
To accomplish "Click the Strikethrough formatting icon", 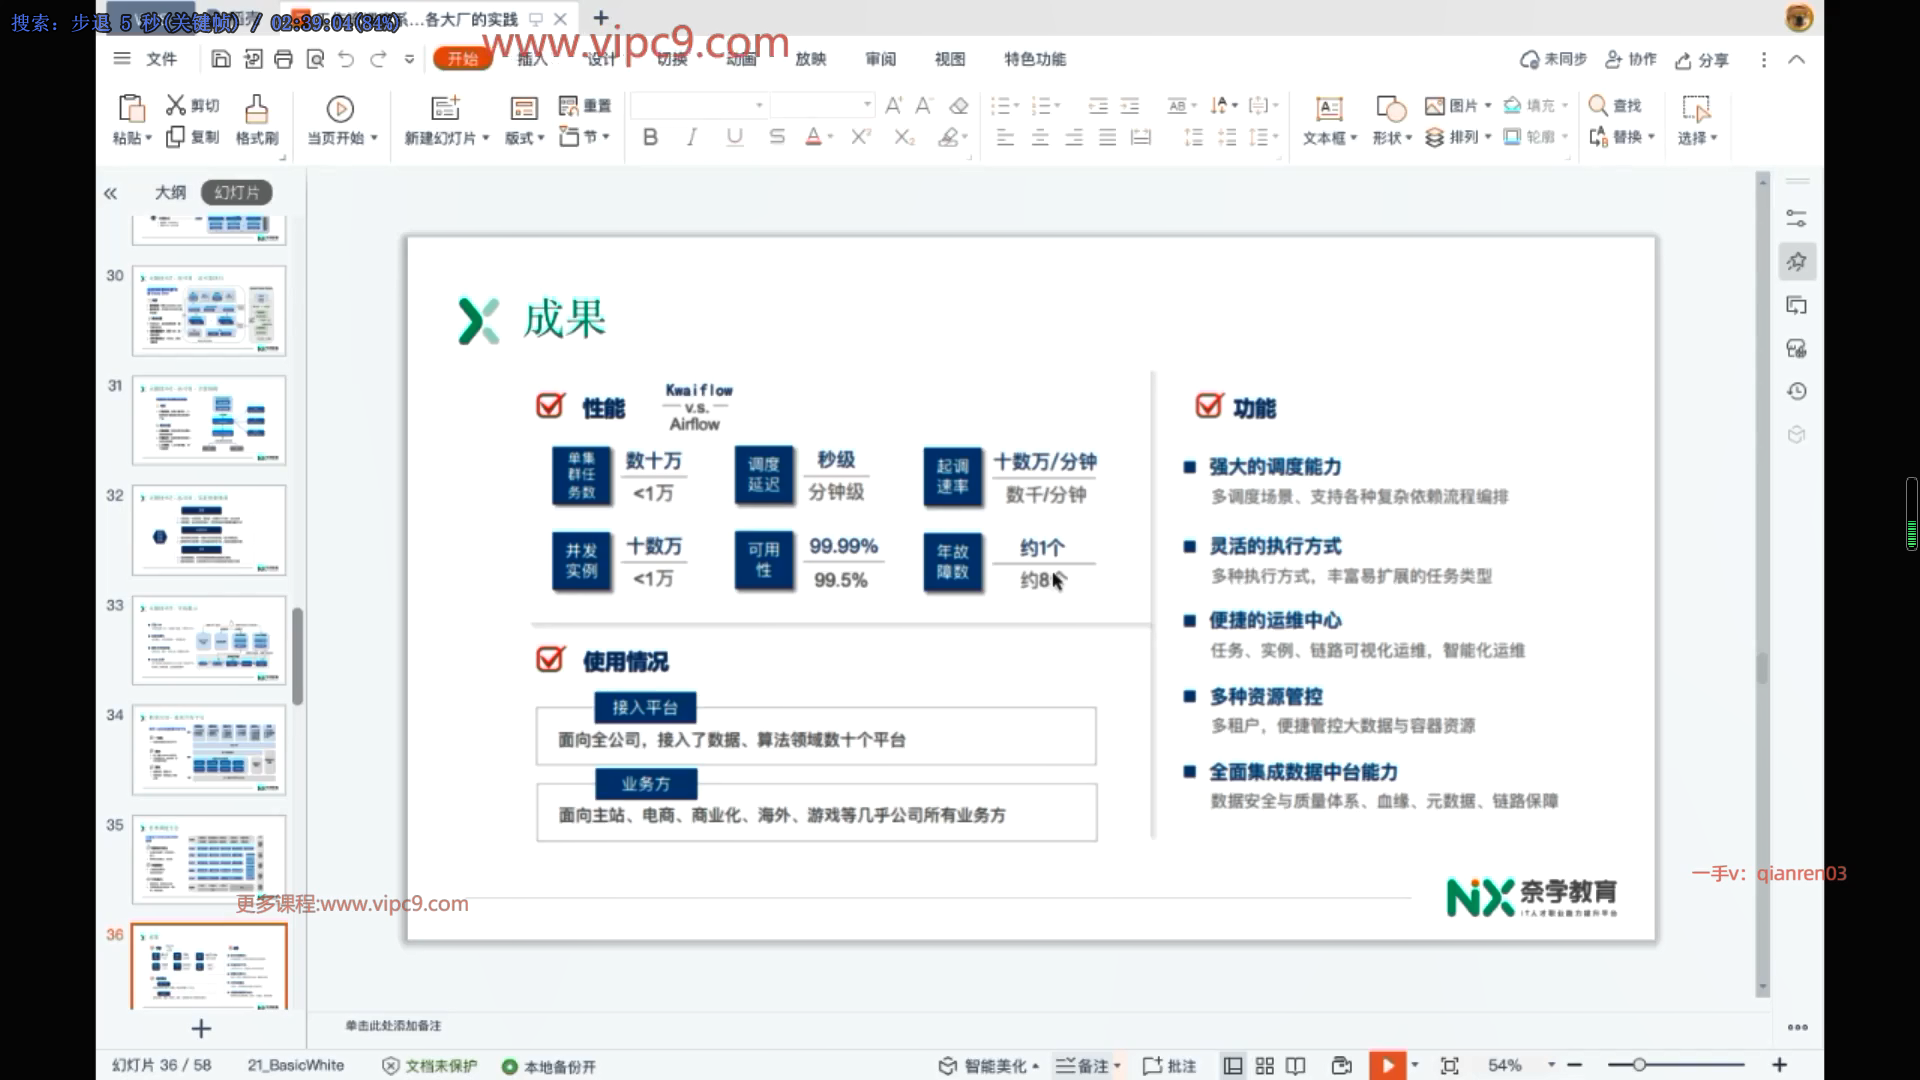I will point(777,137).
